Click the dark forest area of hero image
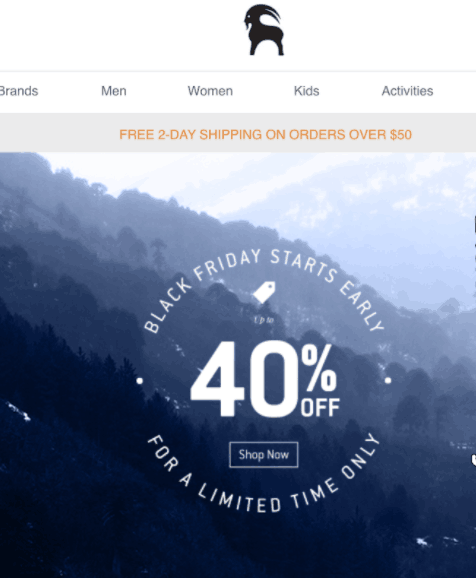This screenshot has height=578, width=476. point(74,498)
